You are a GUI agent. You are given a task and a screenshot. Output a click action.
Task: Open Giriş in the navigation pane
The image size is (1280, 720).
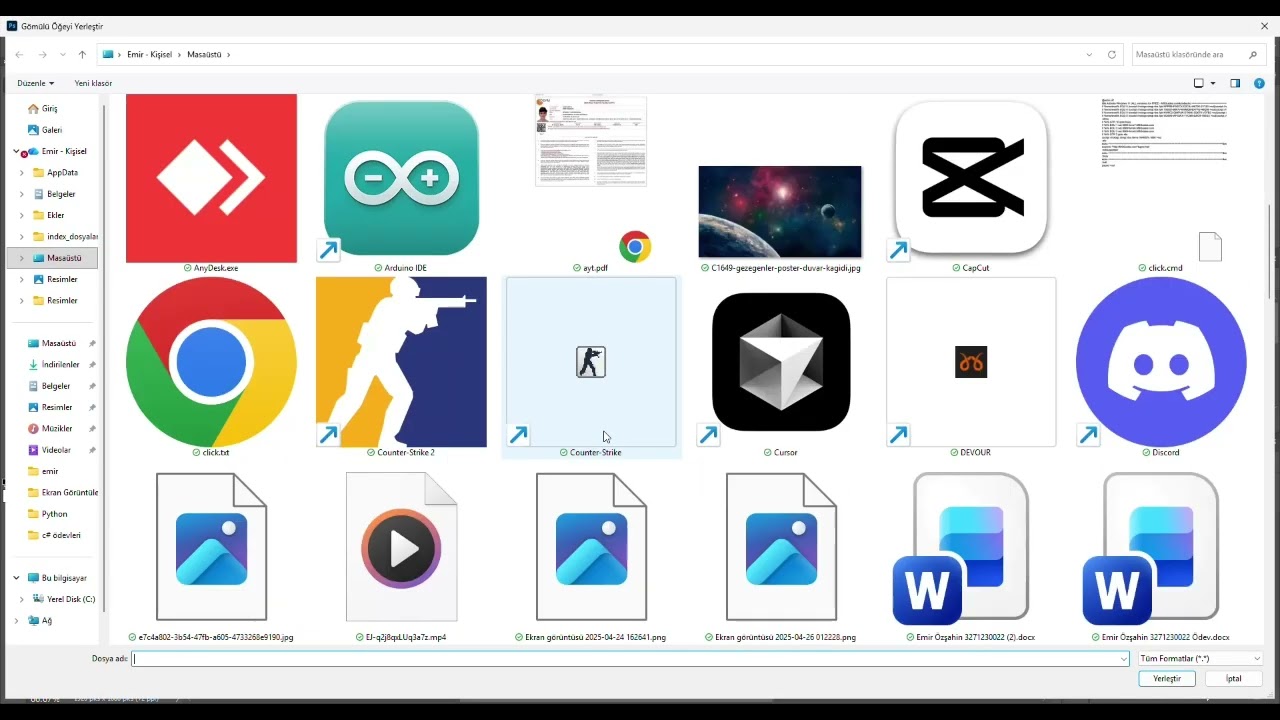pyautogui.click(x=49, y=108)
